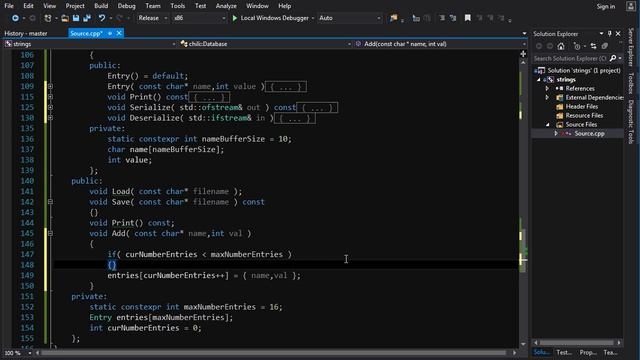The height and width of the screenshot is (360, 640).
Task: Expand collapsed Entry constructor at line 109
Action: pyautogui.click(x=50, y=87)
